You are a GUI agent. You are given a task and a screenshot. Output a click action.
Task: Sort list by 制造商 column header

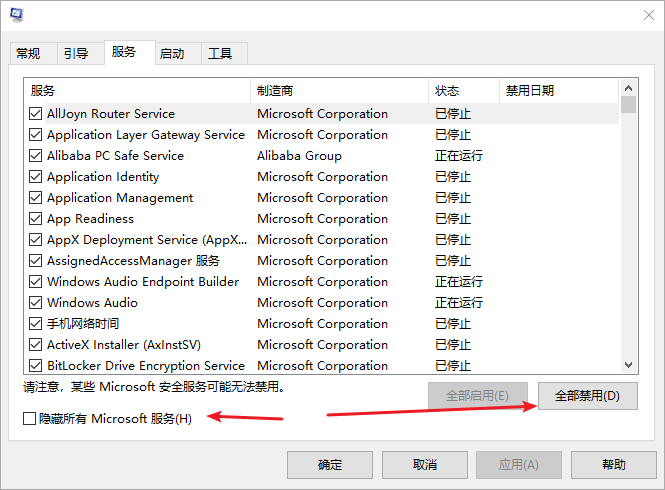click(x=338, y=91)
